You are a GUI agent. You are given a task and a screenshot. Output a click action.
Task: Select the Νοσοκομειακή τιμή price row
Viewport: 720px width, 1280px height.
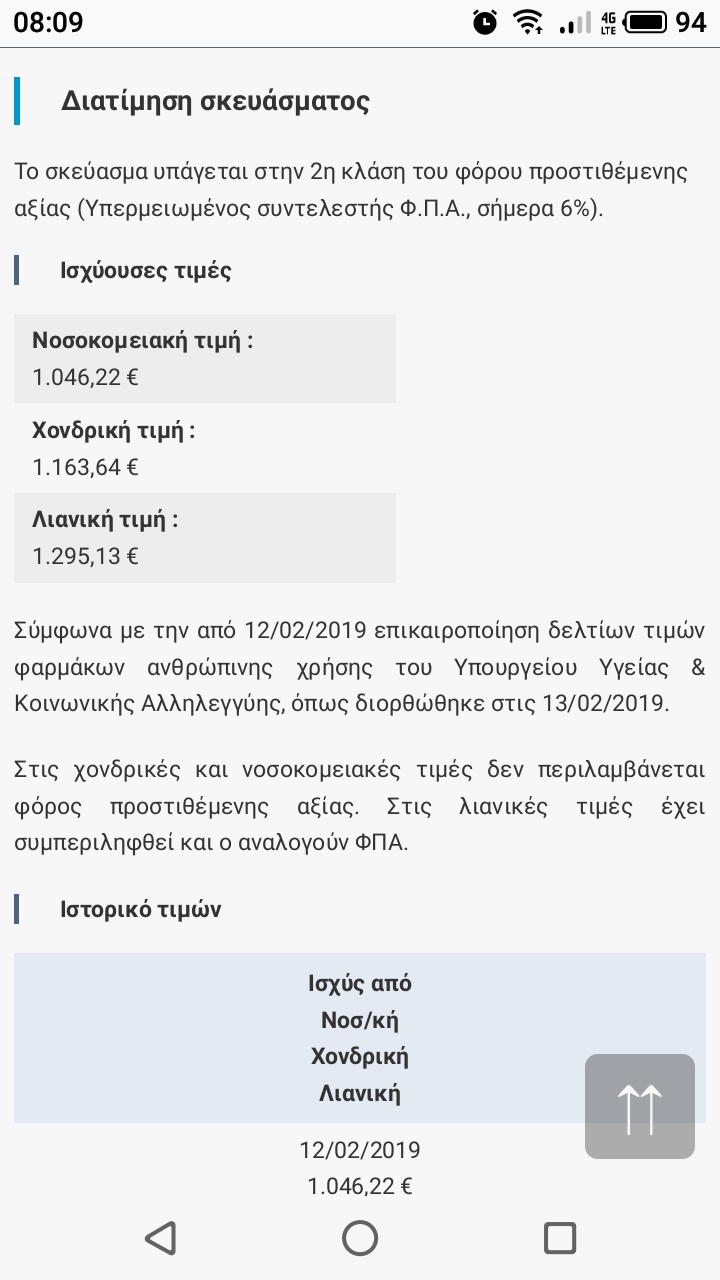205,358
